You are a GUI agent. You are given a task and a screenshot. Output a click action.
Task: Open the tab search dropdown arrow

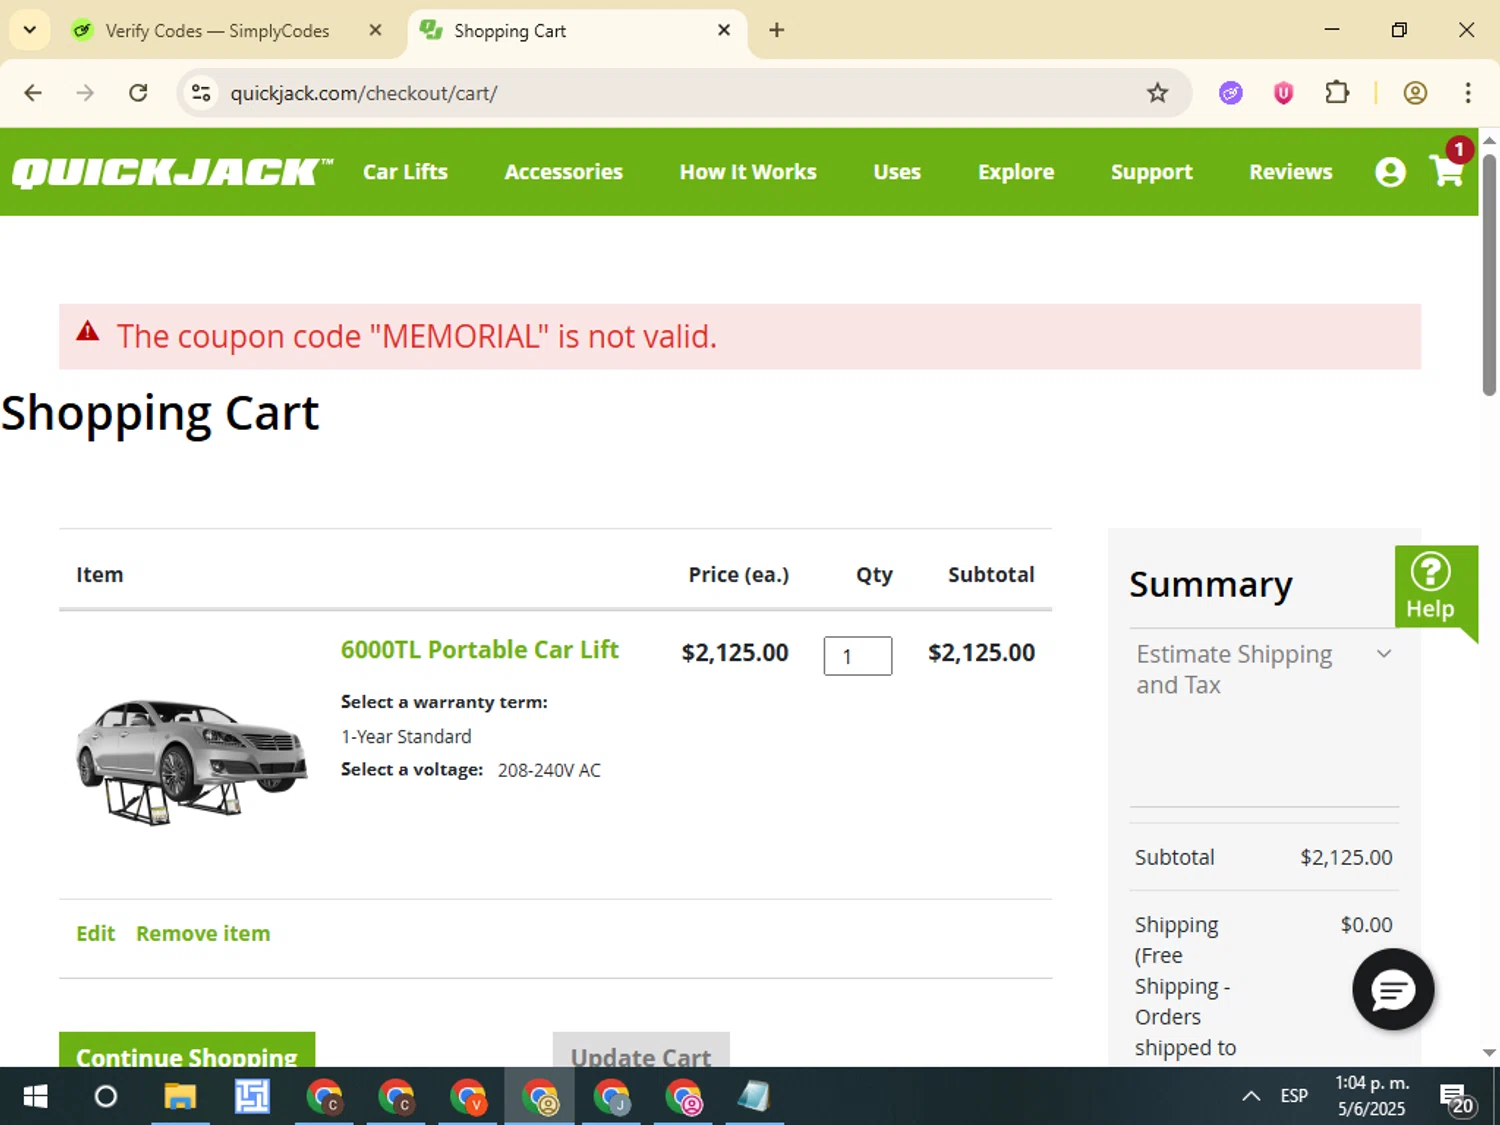tap(30, 30)
